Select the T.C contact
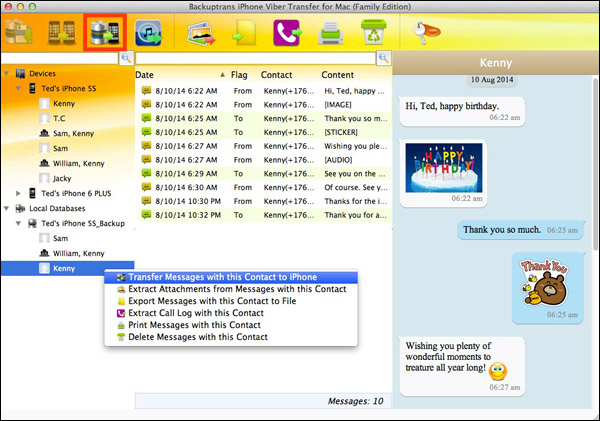 pos(59,118)
